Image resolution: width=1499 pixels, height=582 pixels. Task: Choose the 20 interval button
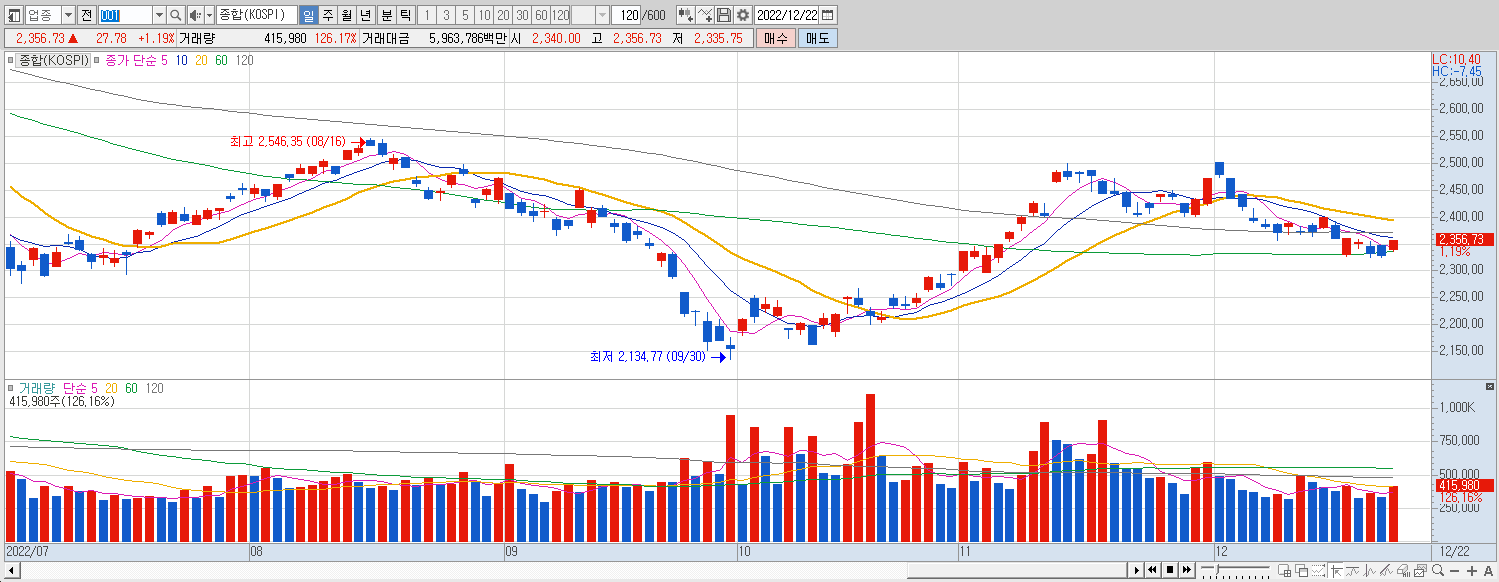[x=503, y=15]
